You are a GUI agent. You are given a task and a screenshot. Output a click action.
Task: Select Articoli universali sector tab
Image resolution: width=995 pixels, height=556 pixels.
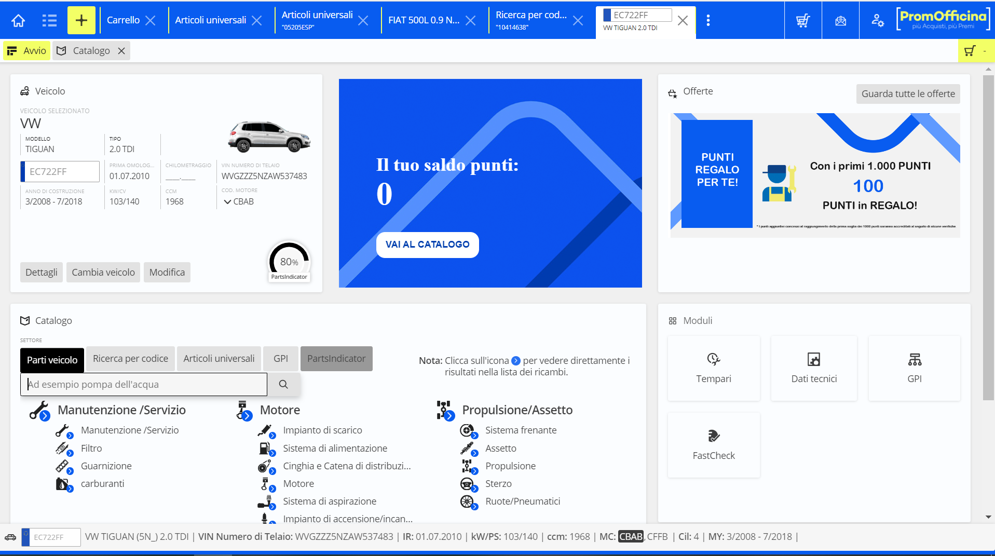[x=219, y=359]
